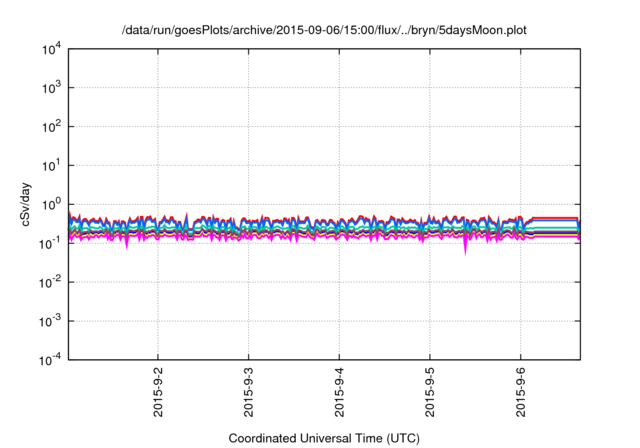This screenshot has height=448, width=640.
Task: Click the y-axis tick label 10^-4
Action: (x=50, y=360)
